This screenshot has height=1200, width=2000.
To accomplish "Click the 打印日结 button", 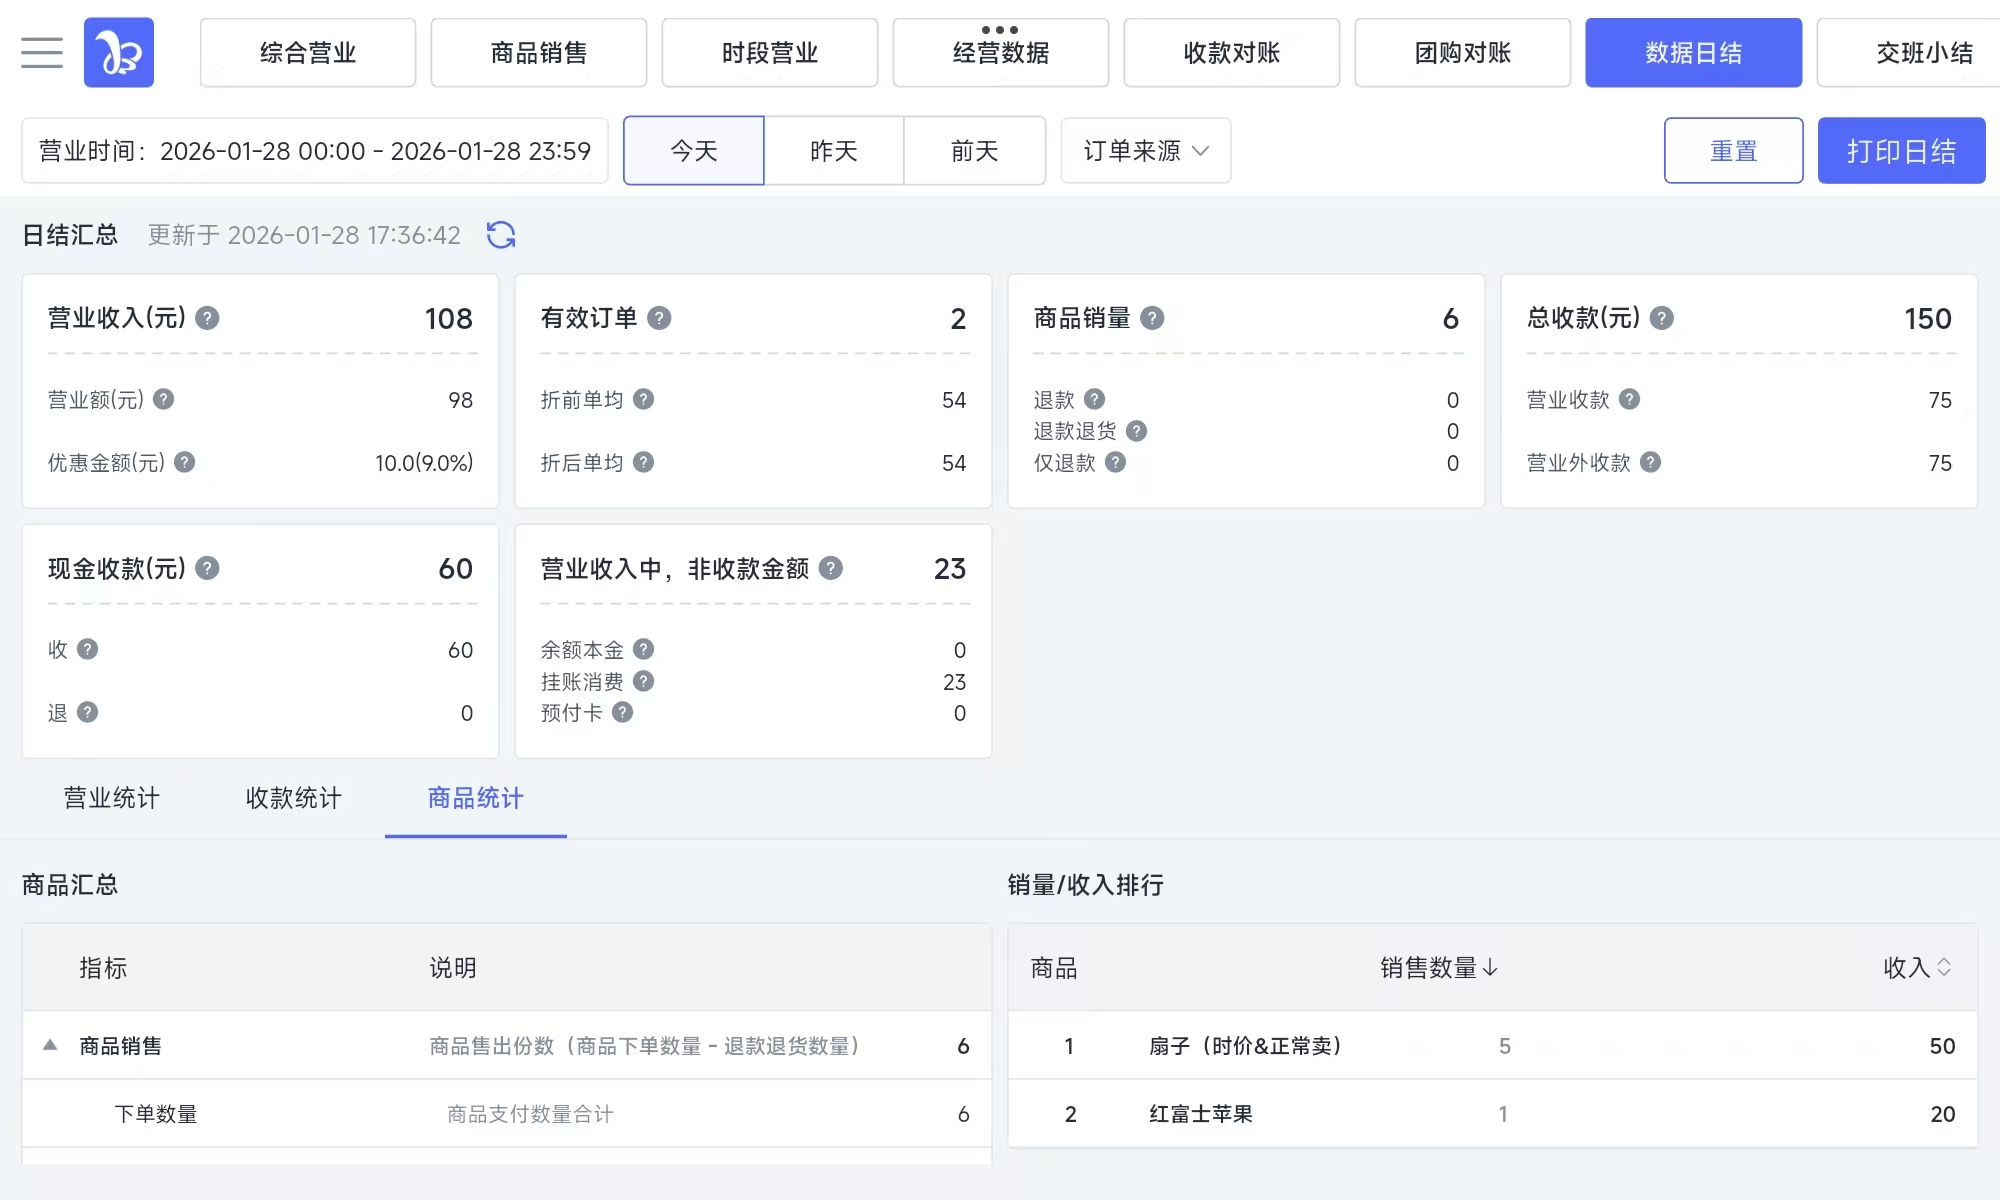I will point(1901,151).
